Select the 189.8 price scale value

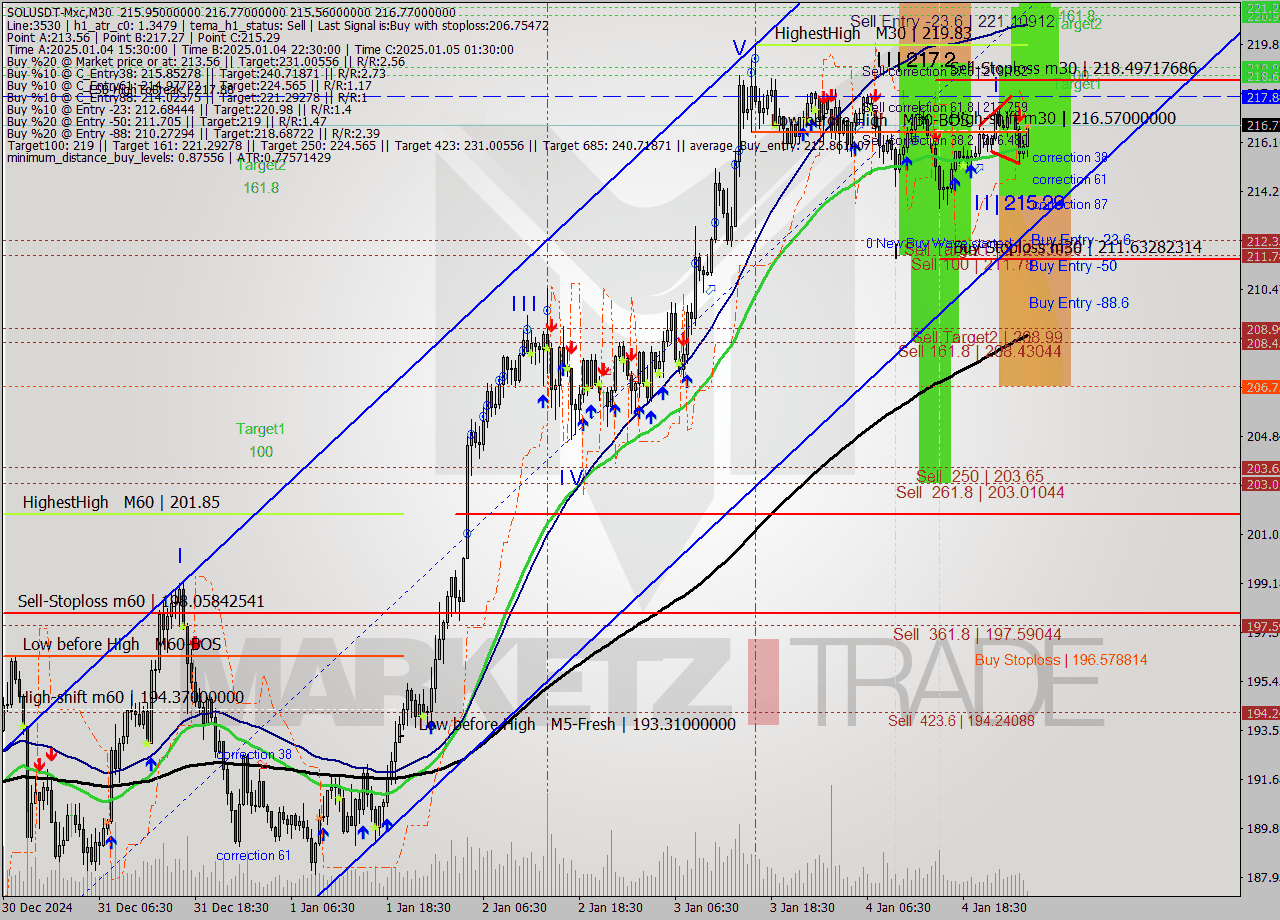(1261, 828)
